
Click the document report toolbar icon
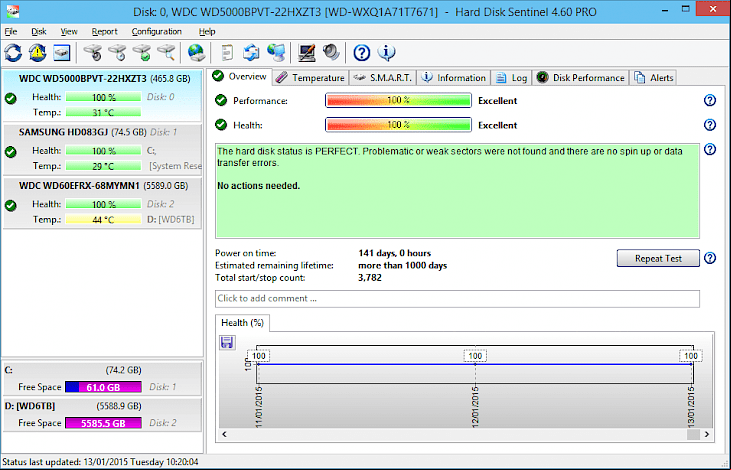click(x=227, y=53)
